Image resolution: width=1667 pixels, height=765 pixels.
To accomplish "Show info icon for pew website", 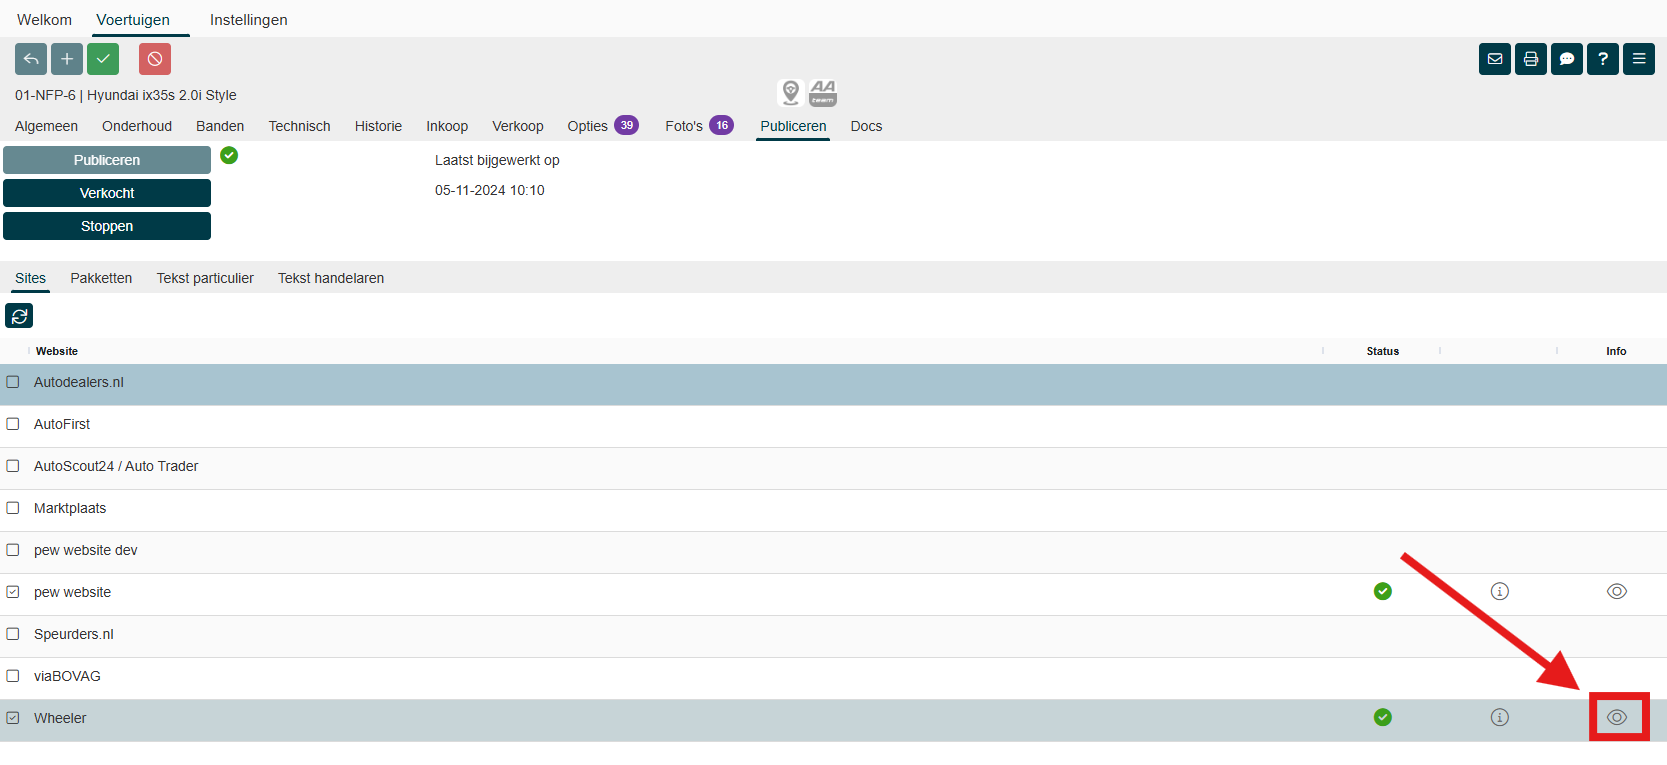I will coord(1500,591).
